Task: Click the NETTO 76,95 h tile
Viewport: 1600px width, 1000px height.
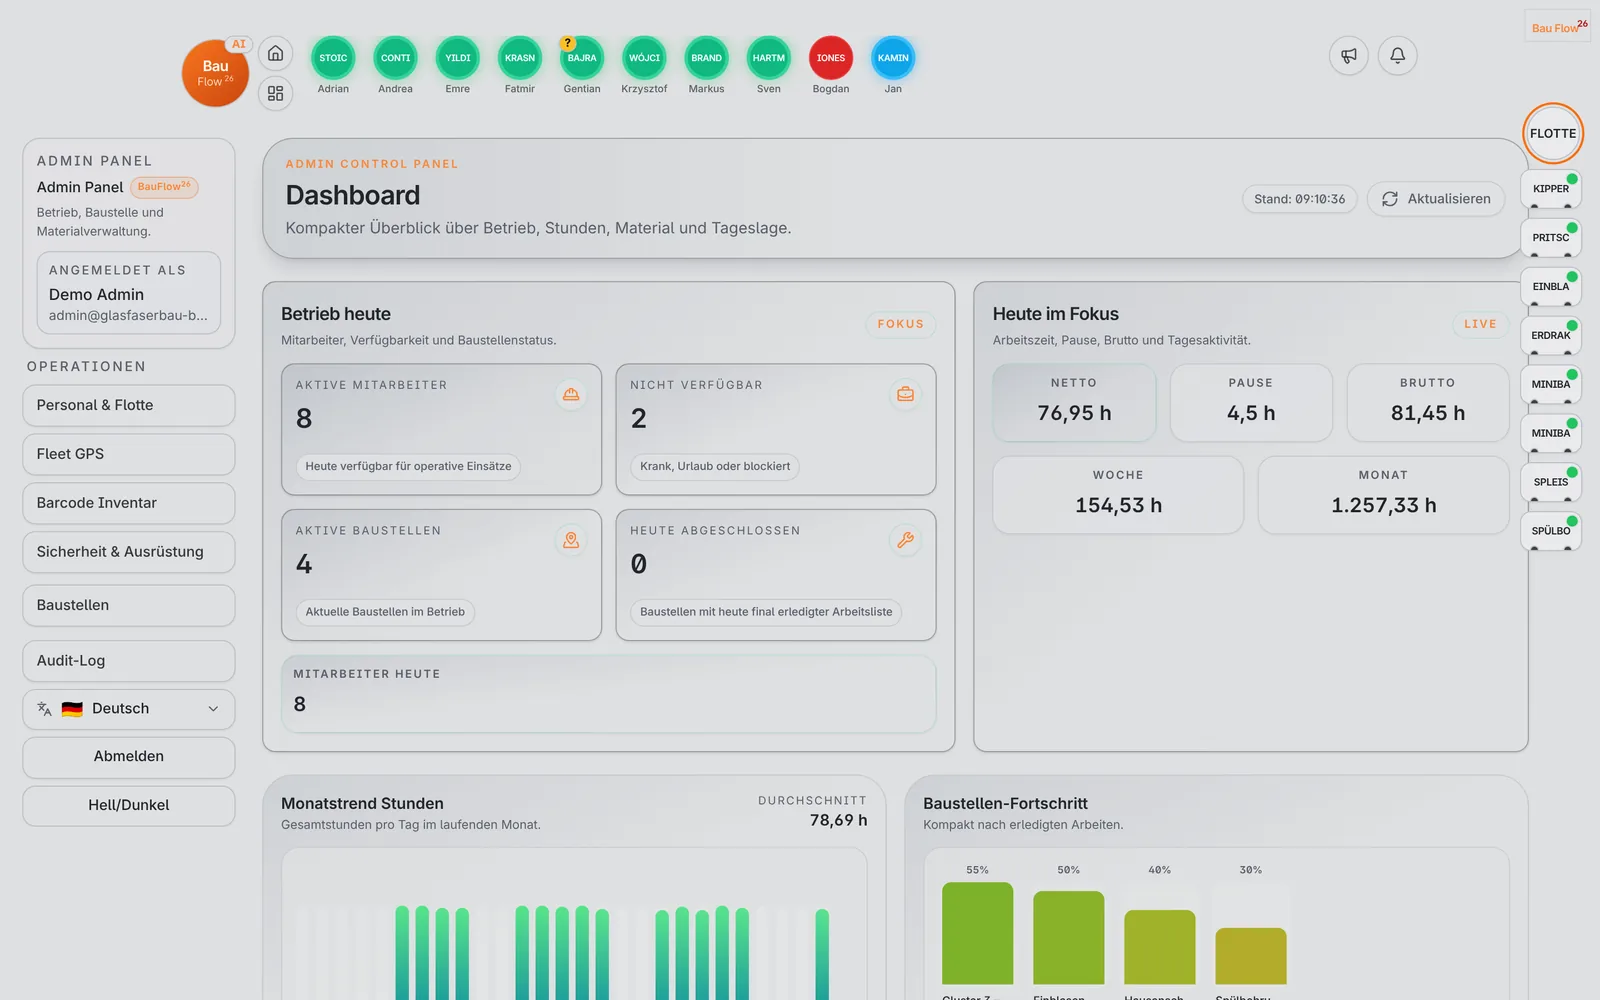Action: tap(1074, 402)
